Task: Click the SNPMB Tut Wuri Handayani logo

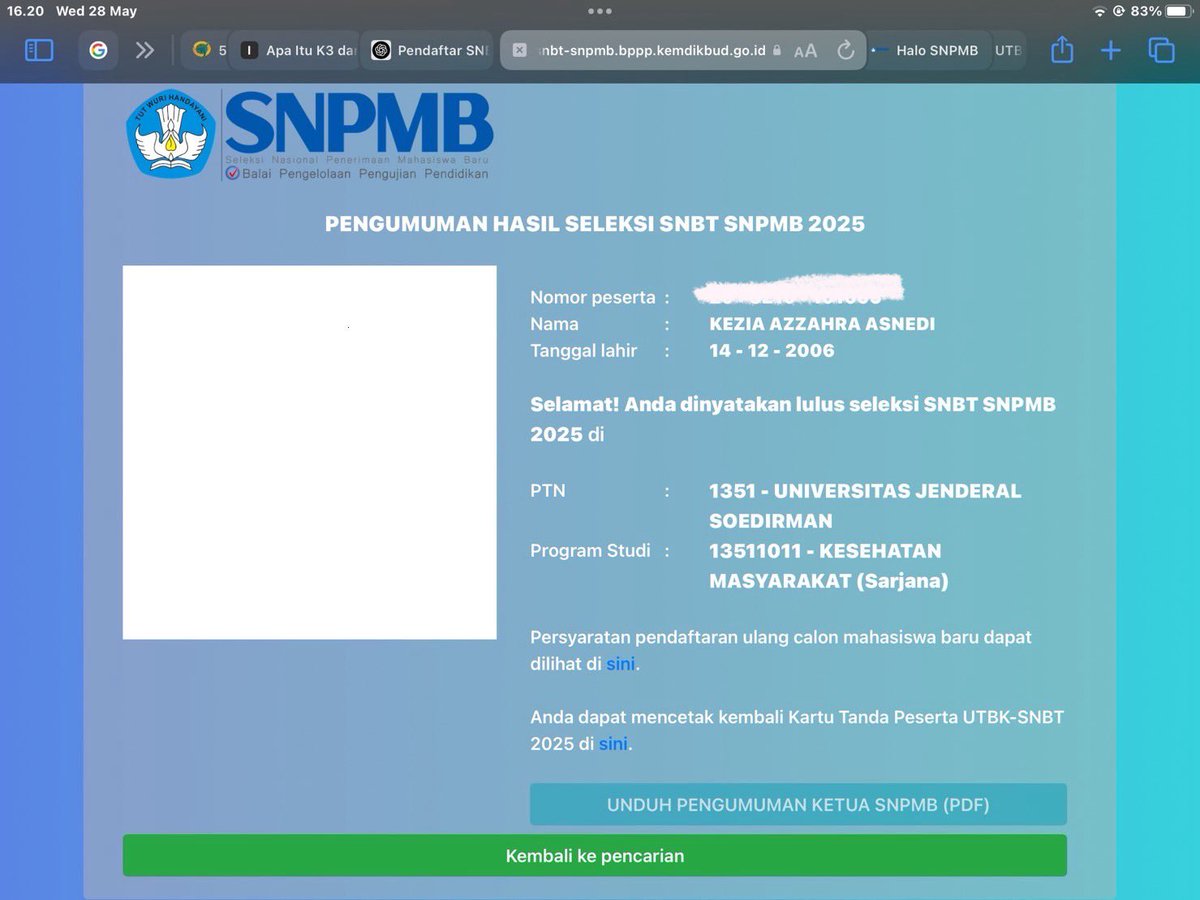Action: 169,133
